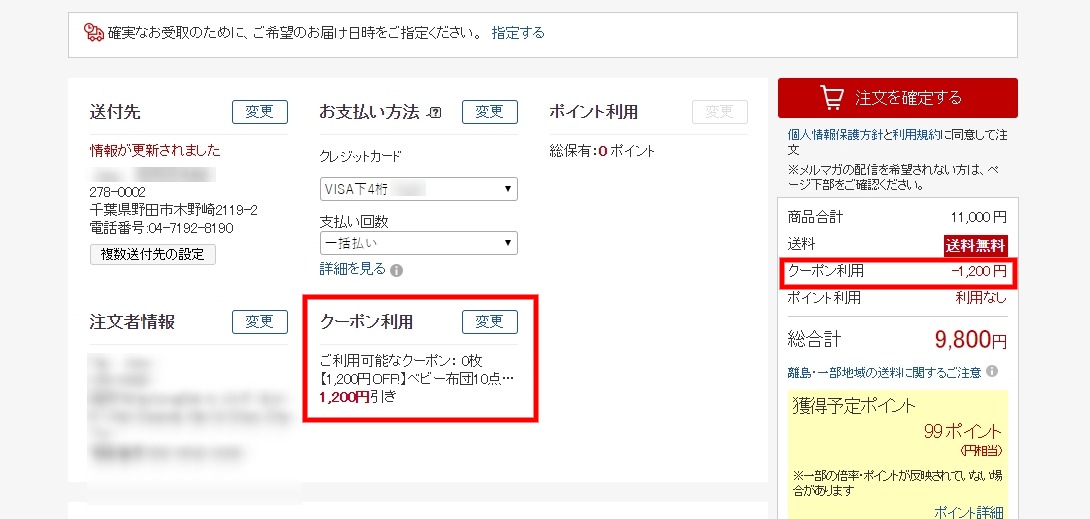Click the info icon next to 詳細を見る
The height and width of the screenshot is (519, 1090).
coord(397,270)
